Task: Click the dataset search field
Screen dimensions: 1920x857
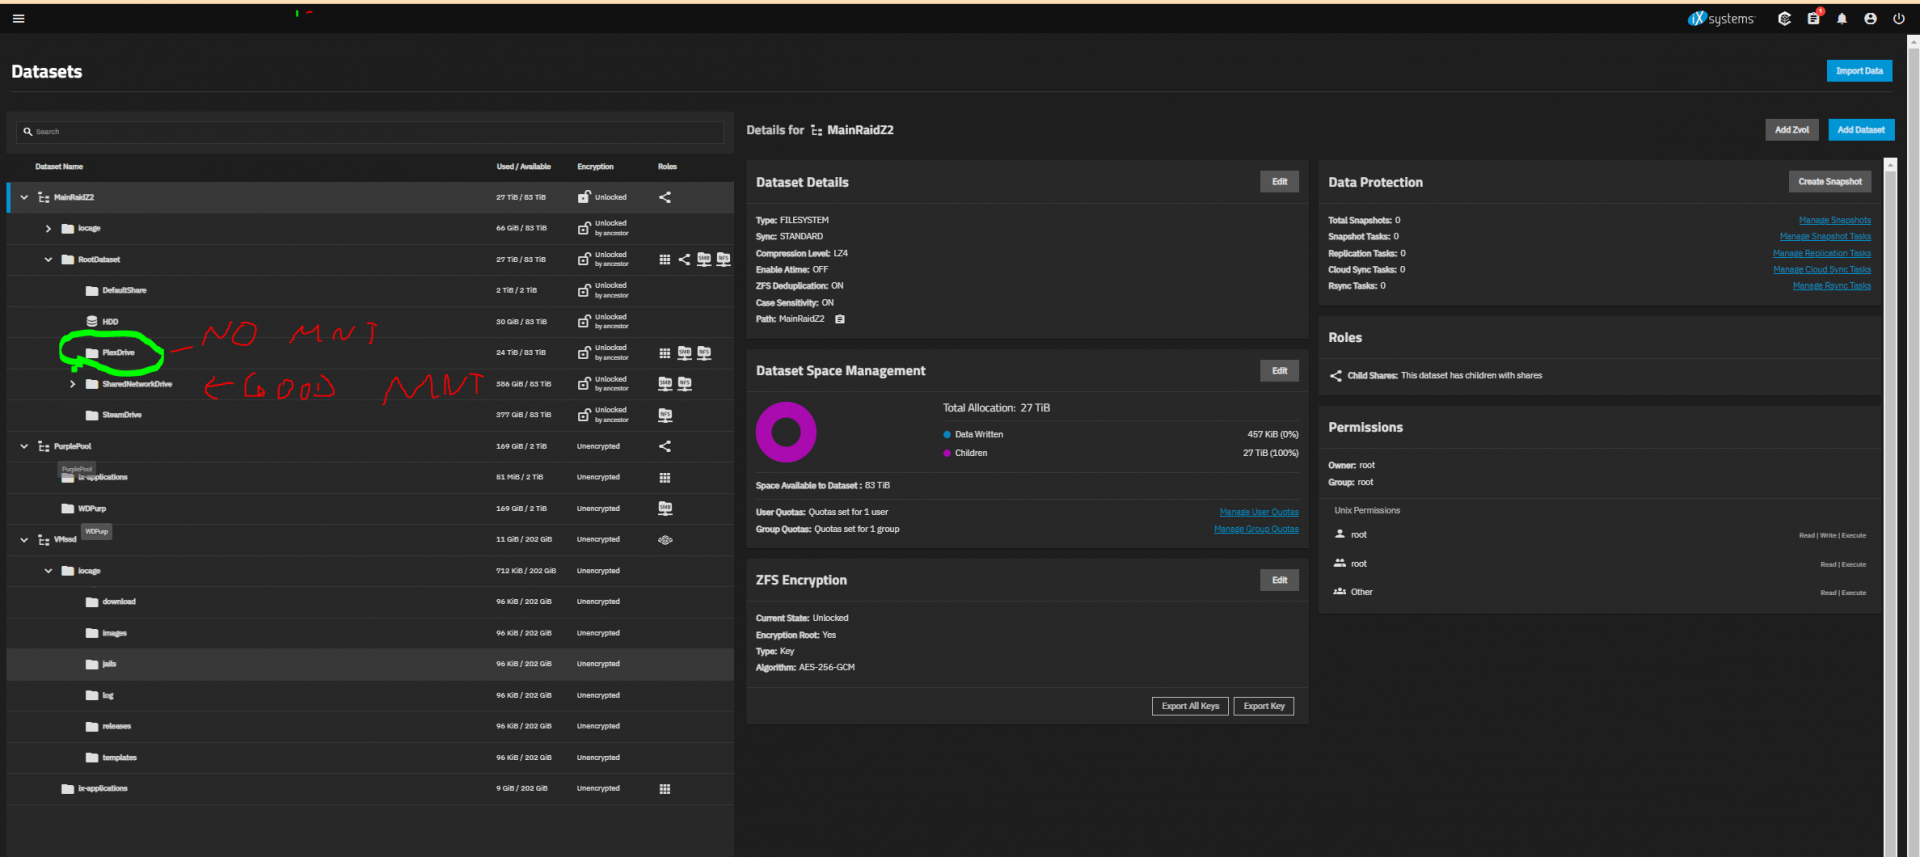Action: pos(370,132)
